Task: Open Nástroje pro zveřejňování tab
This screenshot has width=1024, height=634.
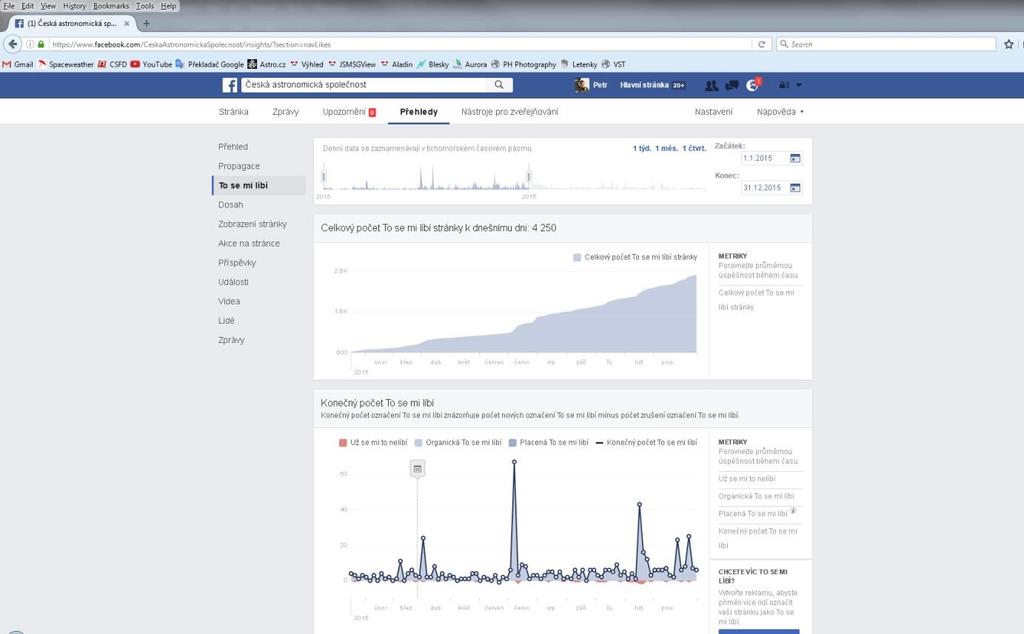Action: [509, 112]
